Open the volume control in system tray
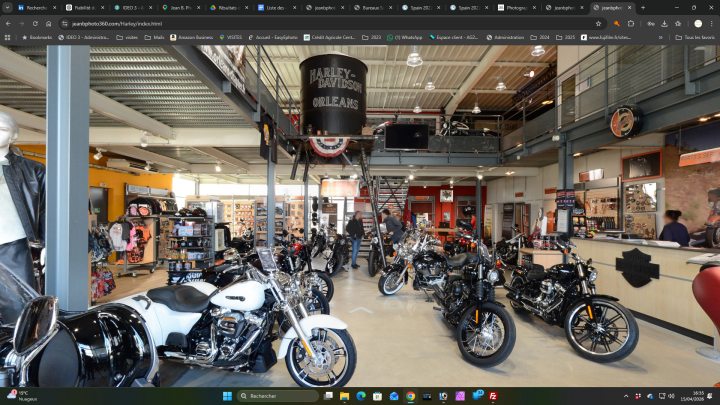 (671, 396)
